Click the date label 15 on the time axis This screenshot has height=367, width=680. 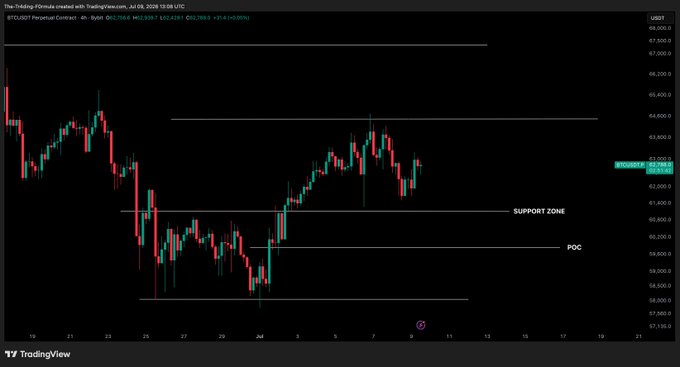[x=525, y=336]
